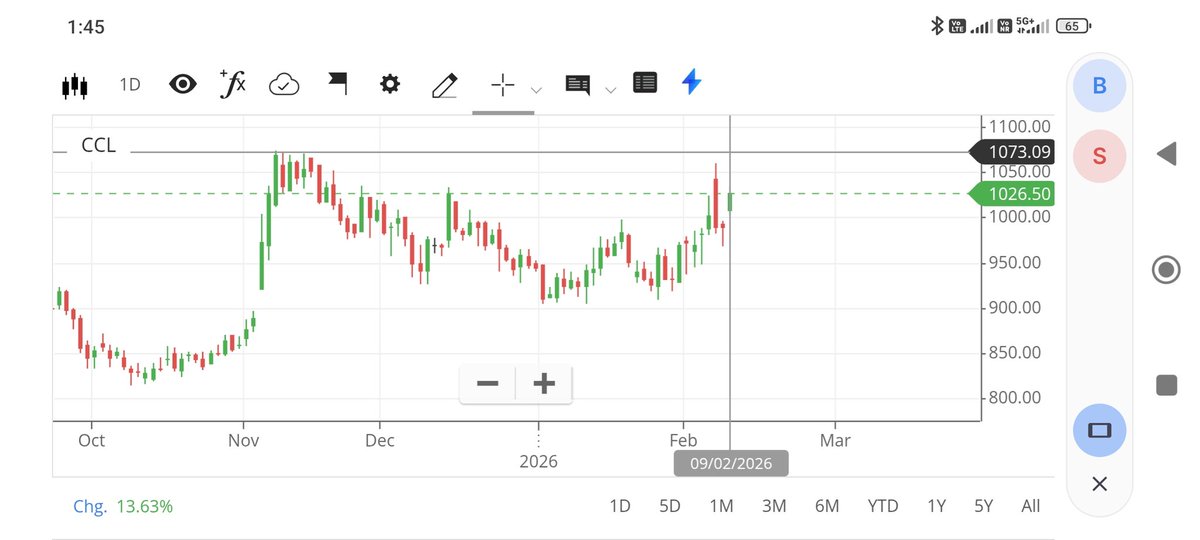
Task: Click the Mar time axis label
Action: click(835, 440)
